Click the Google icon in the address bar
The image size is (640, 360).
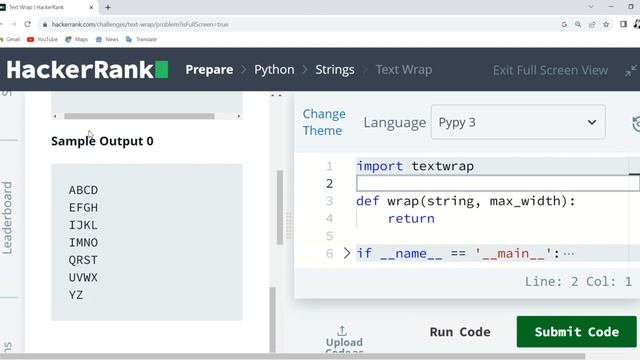click(x=564, y=24)
